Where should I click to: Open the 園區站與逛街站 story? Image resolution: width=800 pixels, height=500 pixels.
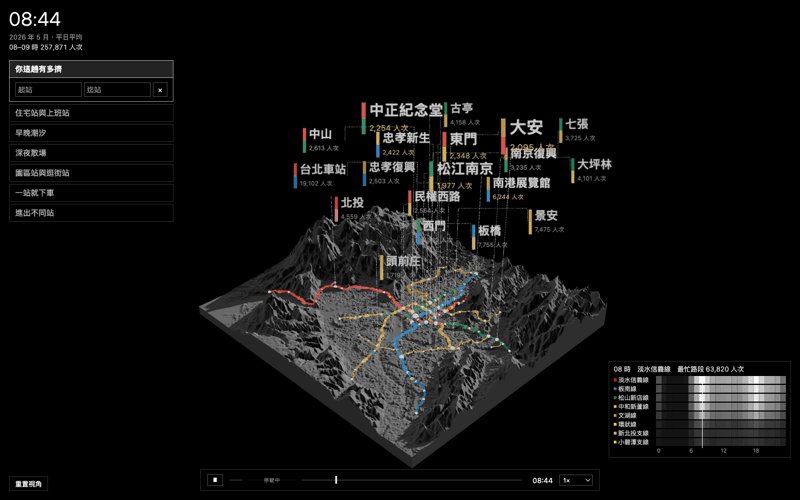click(x=91, y=173)
